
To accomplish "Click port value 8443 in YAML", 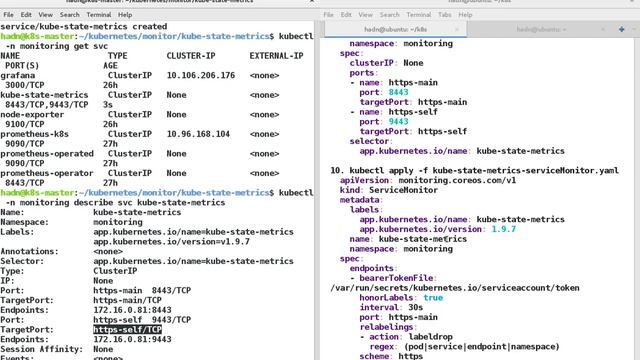I will coord(398,92).
